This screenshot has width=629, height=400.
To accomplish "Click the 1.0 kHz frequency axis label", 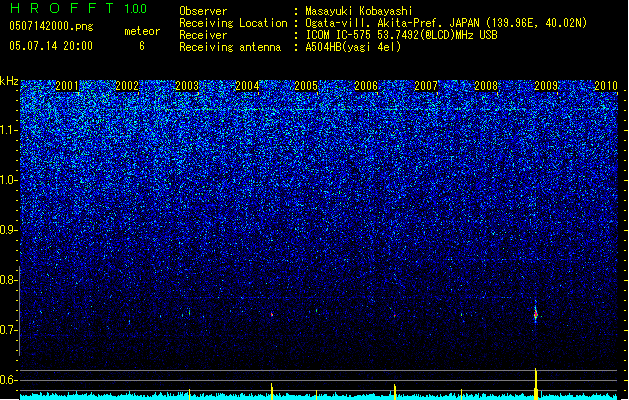I will pyautogui.click(x=9, y=180).
